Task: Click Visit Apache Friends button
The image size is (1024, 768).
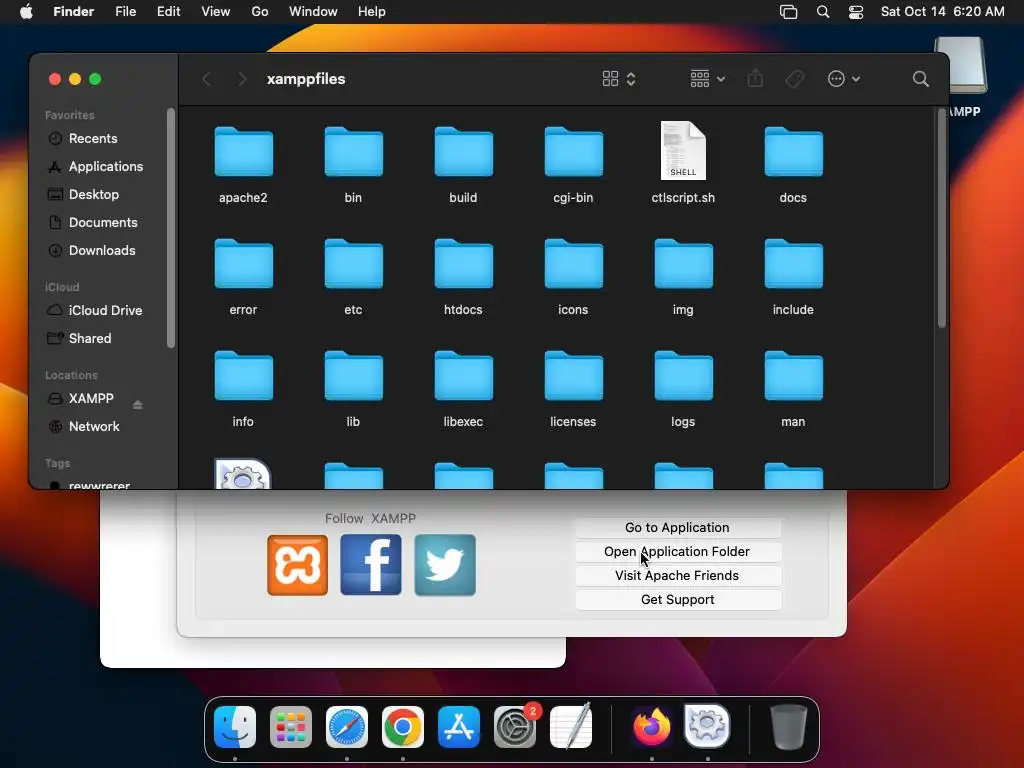Action: (x=678, y=576)
